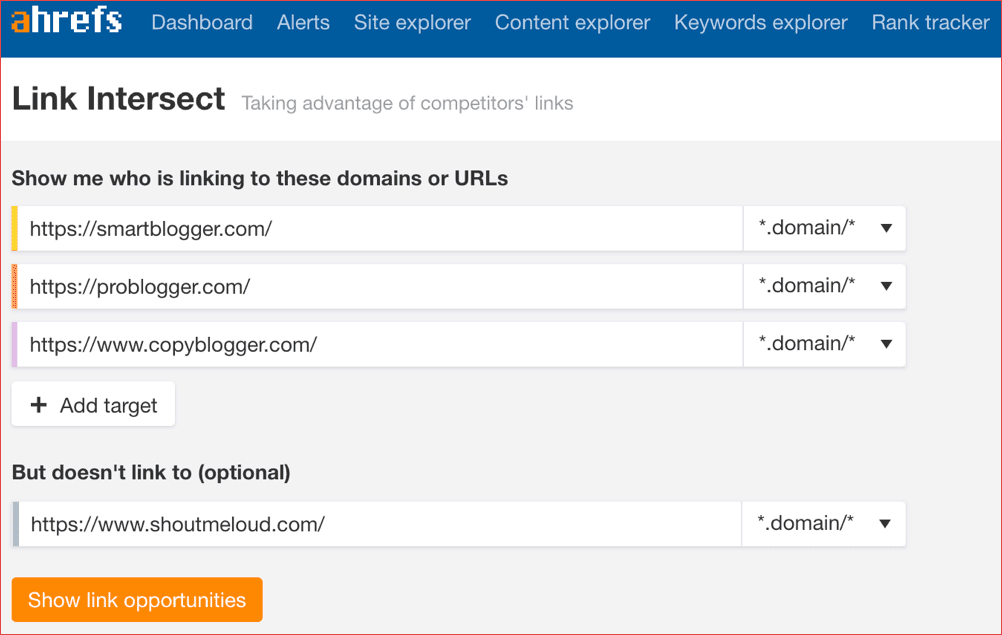
Task: Click the ahrefs logo
Action: (x=67, y=22)
